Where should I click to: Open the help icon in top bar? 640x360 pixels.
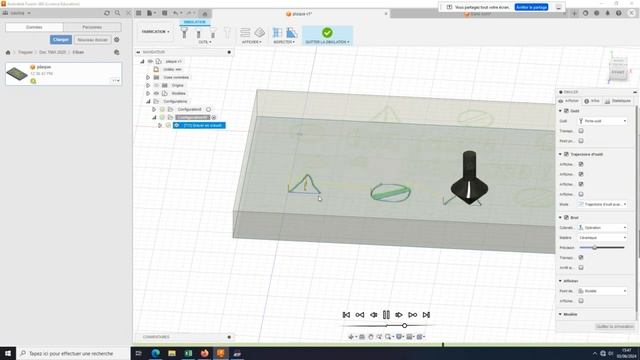pyautogui.click(x=618, y=13)
